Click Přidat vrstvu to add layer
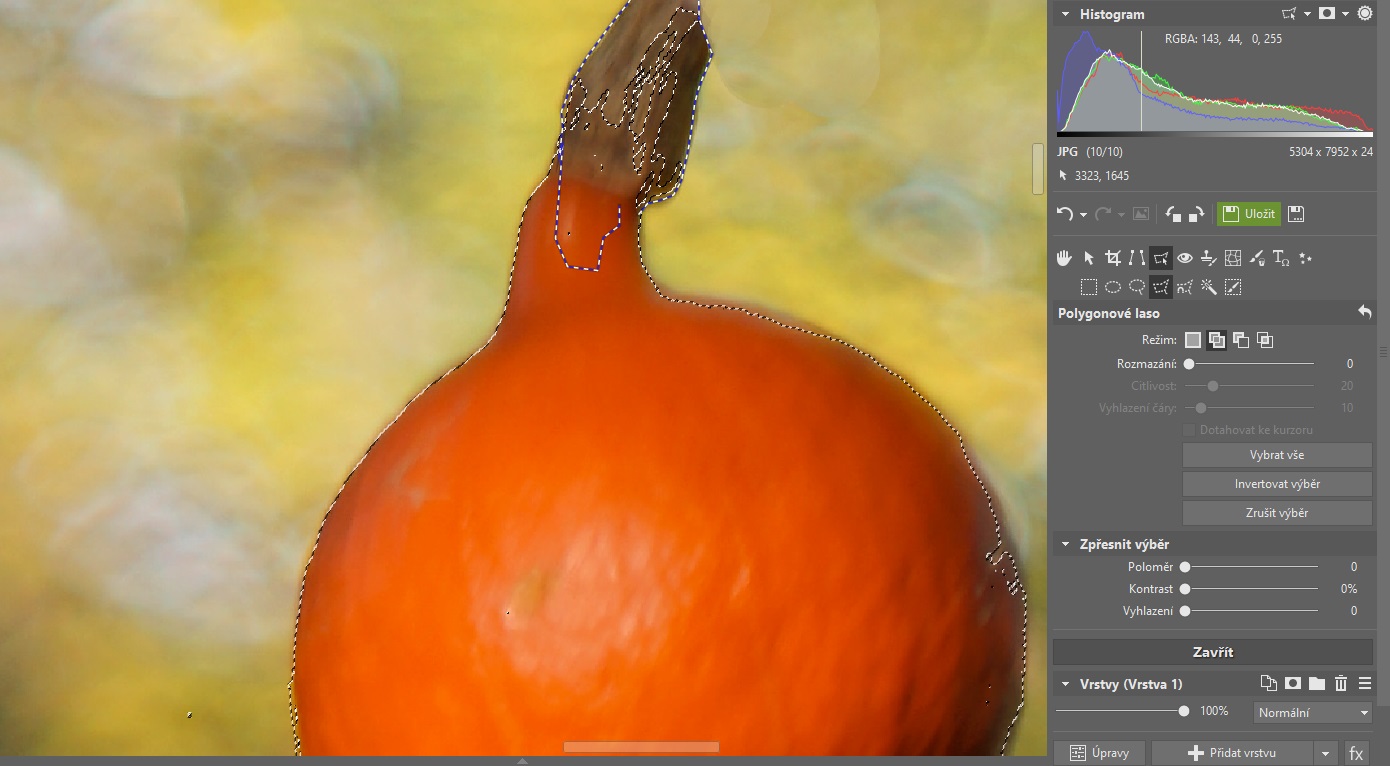This screenshot has height=766, width=1390. (x=1232, y=754)
